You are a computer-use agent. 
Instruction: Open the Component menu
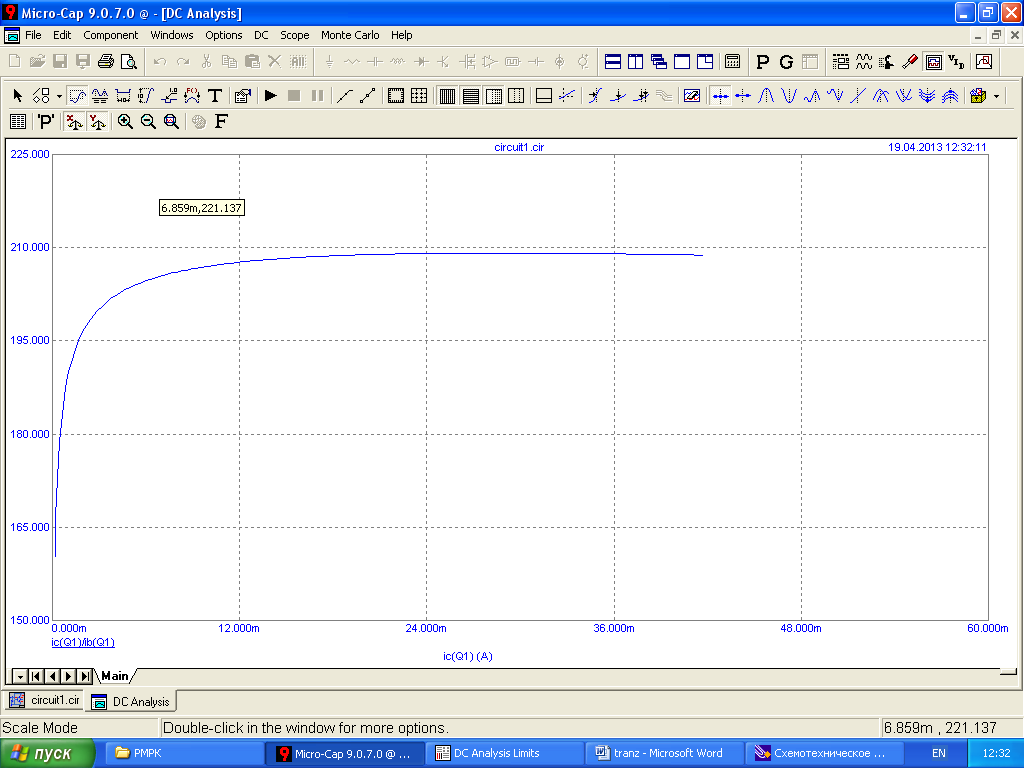coord(110,35)
